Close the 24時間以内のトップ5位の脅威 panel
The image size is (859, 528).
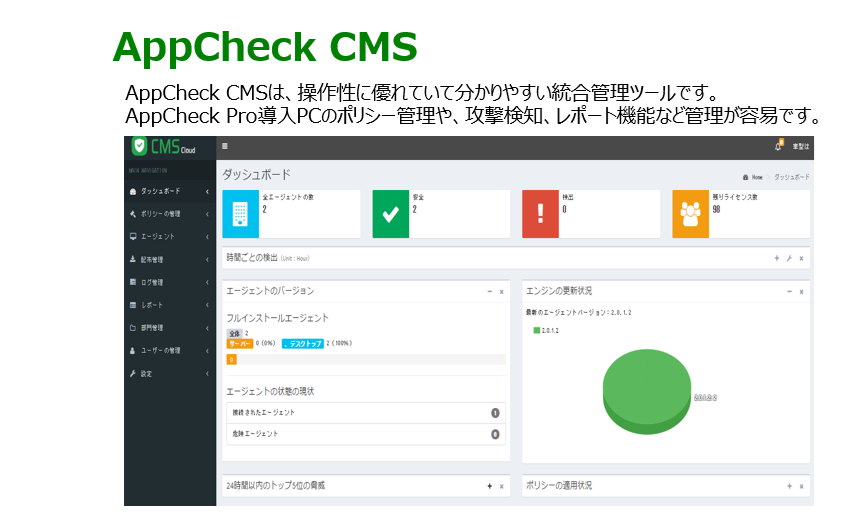point(501,486)
